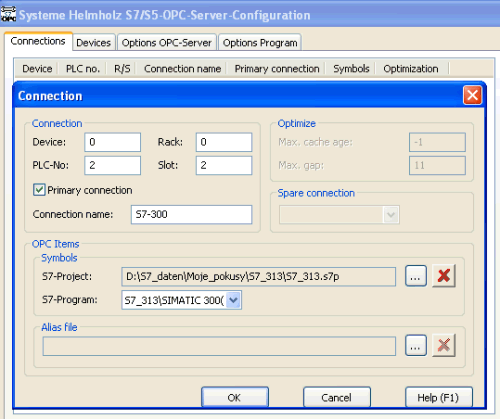Clear the S7-Project path with red X

444,276
